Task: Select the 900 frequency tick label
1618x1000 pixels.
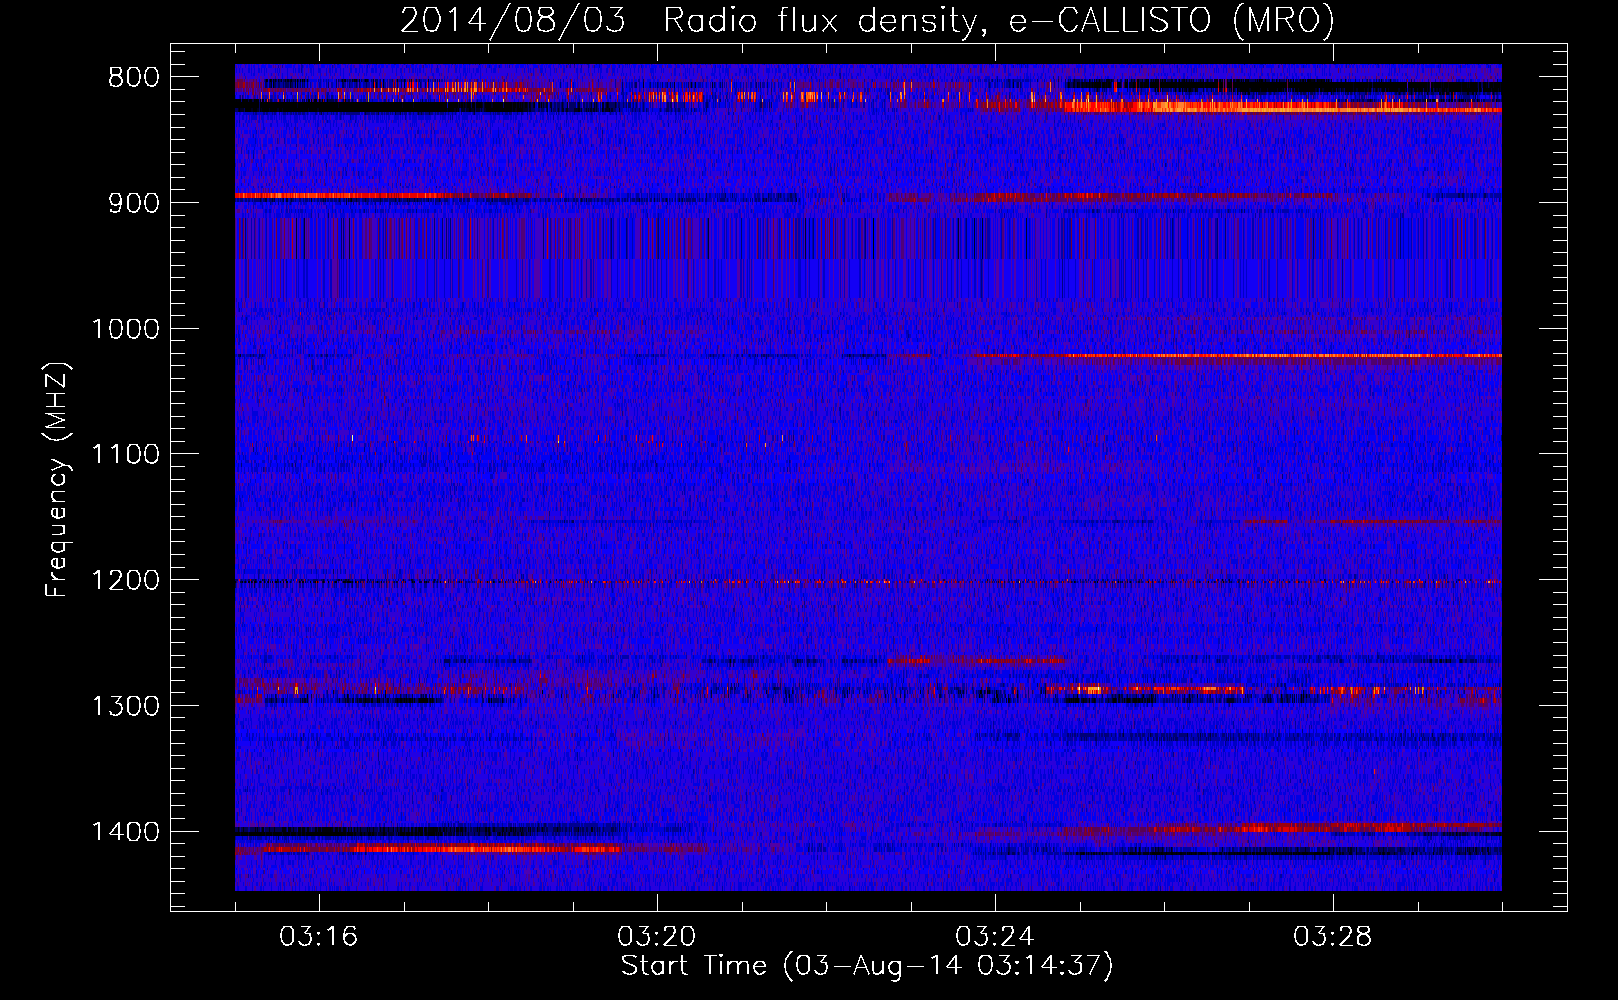Action: click(133, 203)
